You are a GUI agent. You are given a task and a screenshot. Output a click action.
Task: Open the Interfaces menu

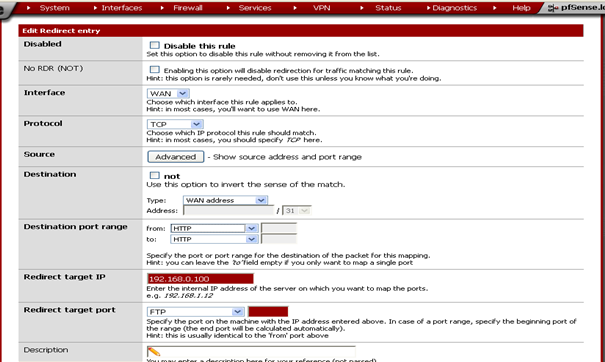[122, 8]
